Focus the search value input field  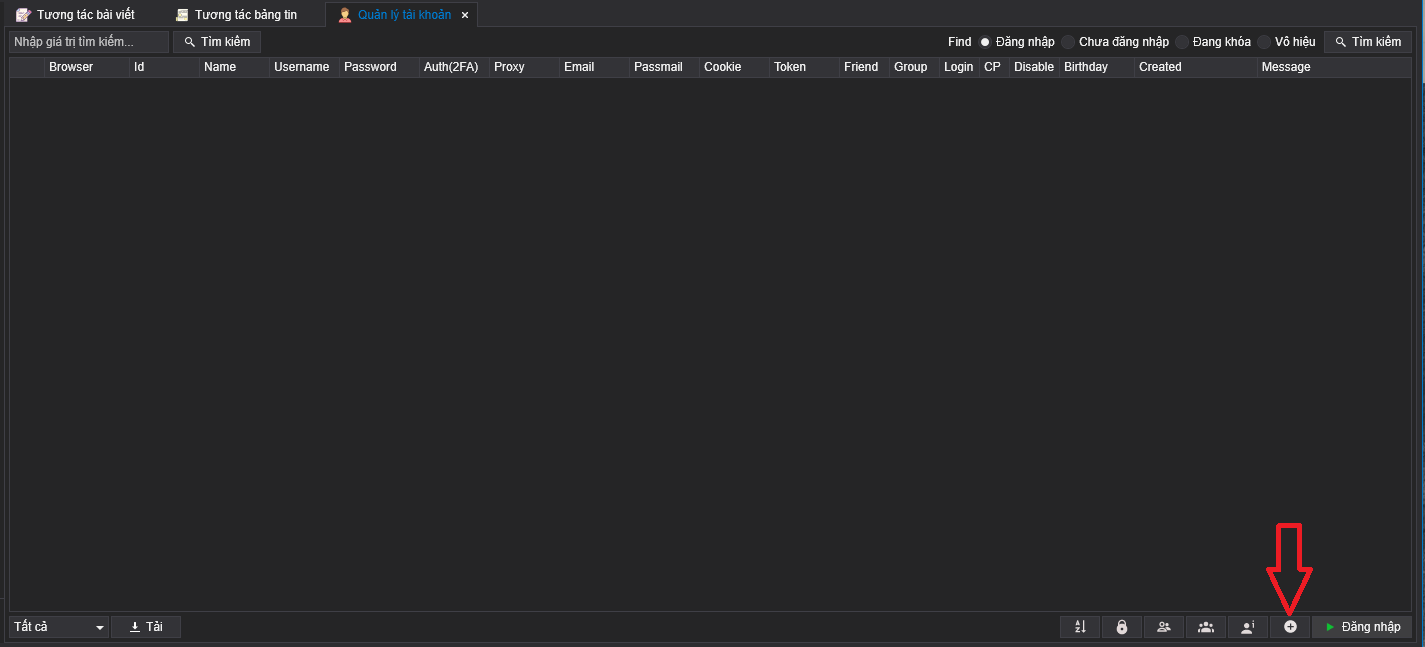pyautogui.click(x=88, y=42)
